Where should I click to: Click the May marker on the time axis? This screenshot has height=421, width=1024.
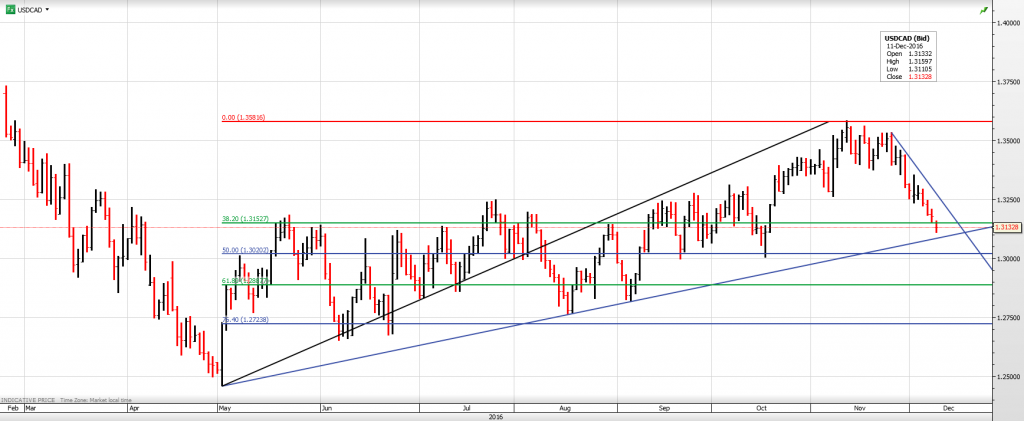pos(222,408)
